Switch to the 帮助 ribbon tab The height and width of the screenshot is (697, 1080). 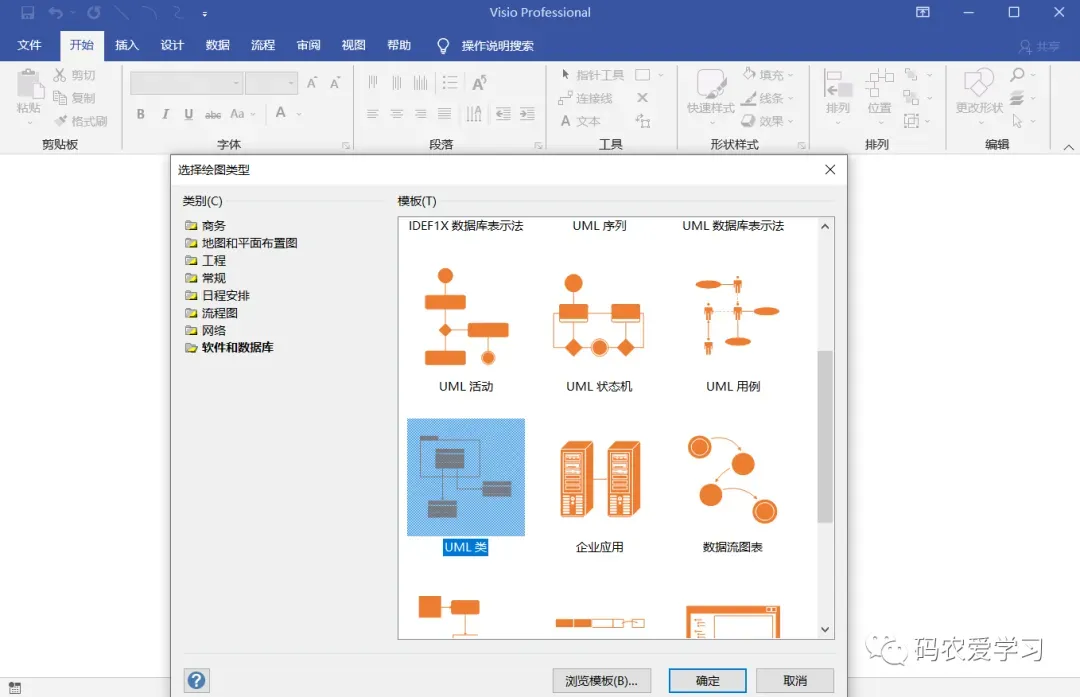(399, 45)
